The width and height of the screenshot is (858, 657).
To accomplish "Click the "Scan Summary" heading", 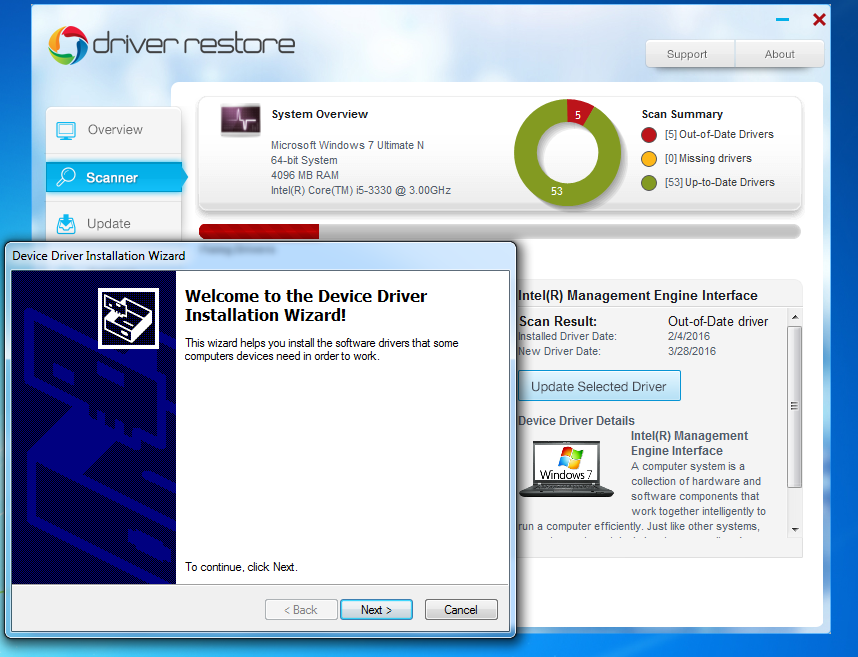I will 682,114.
